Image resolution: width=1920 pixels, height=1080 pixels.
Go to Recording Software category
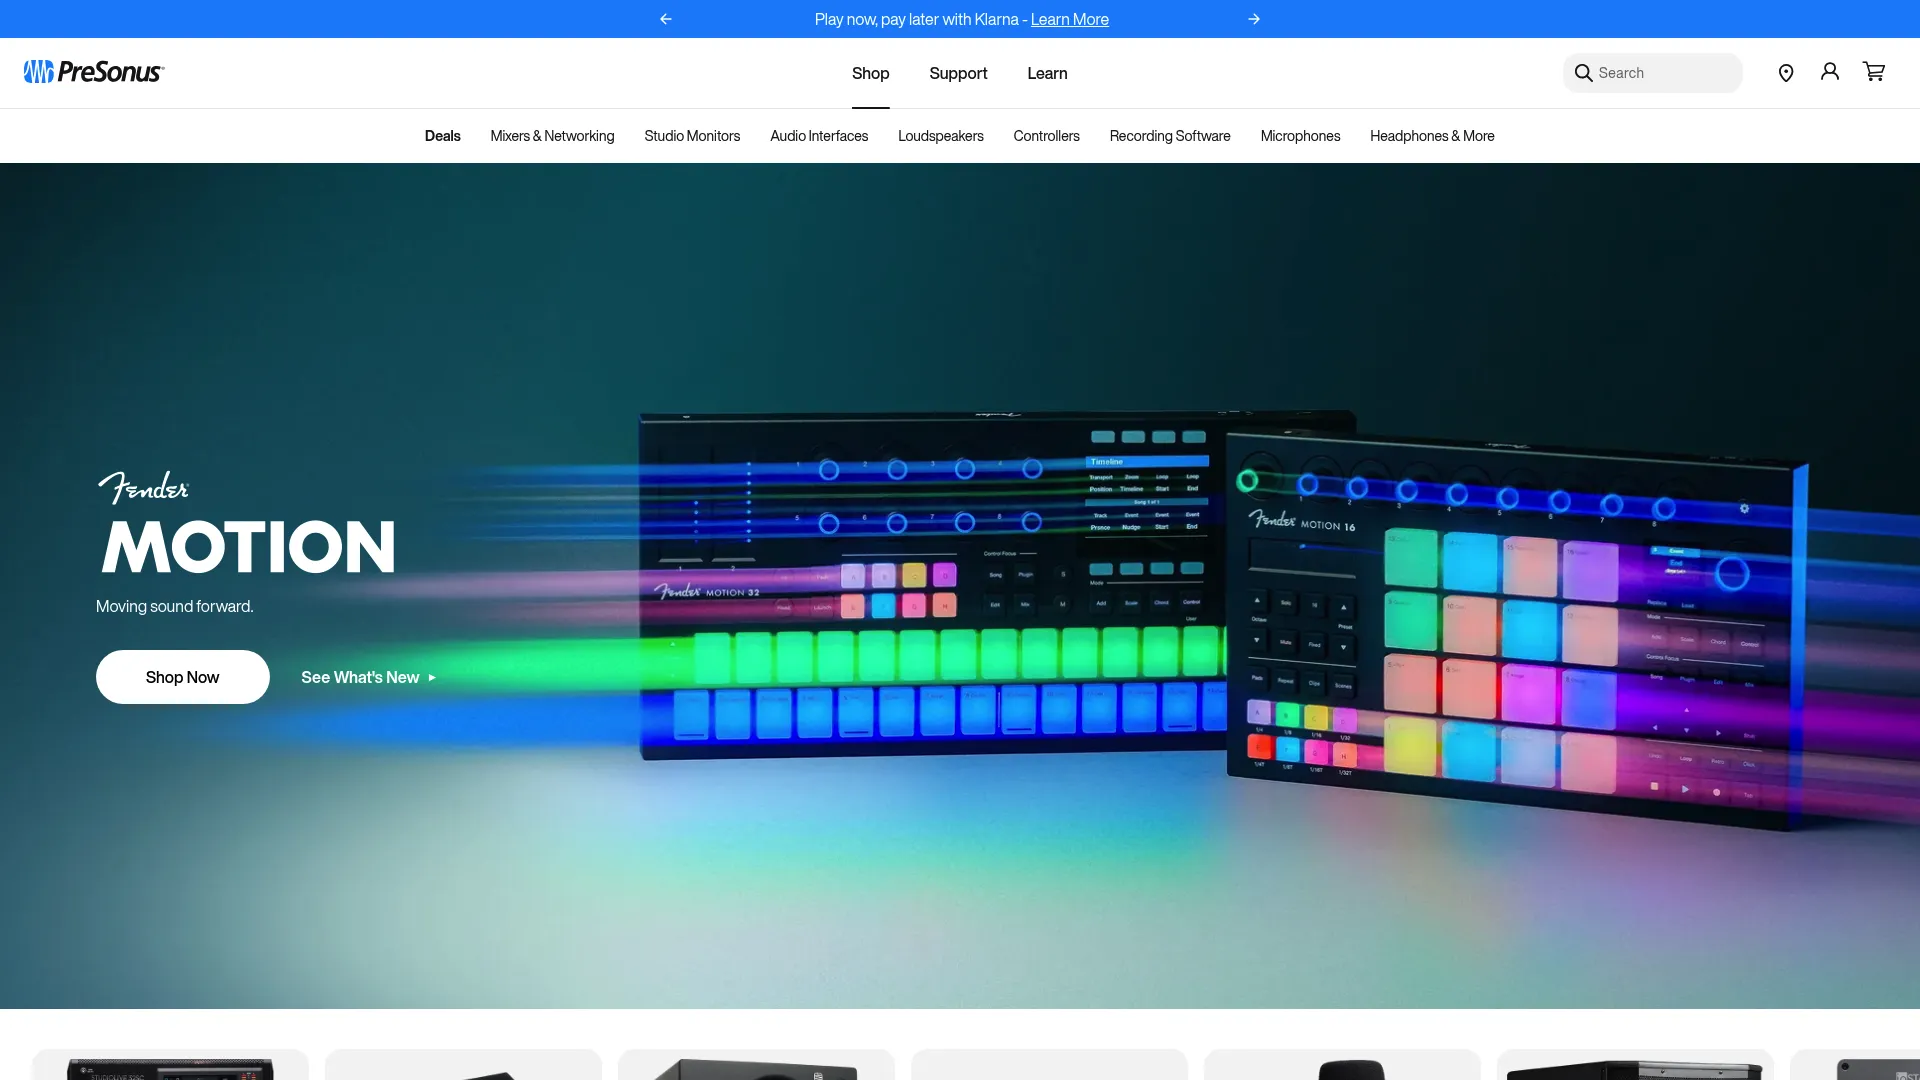(1170, 136)
